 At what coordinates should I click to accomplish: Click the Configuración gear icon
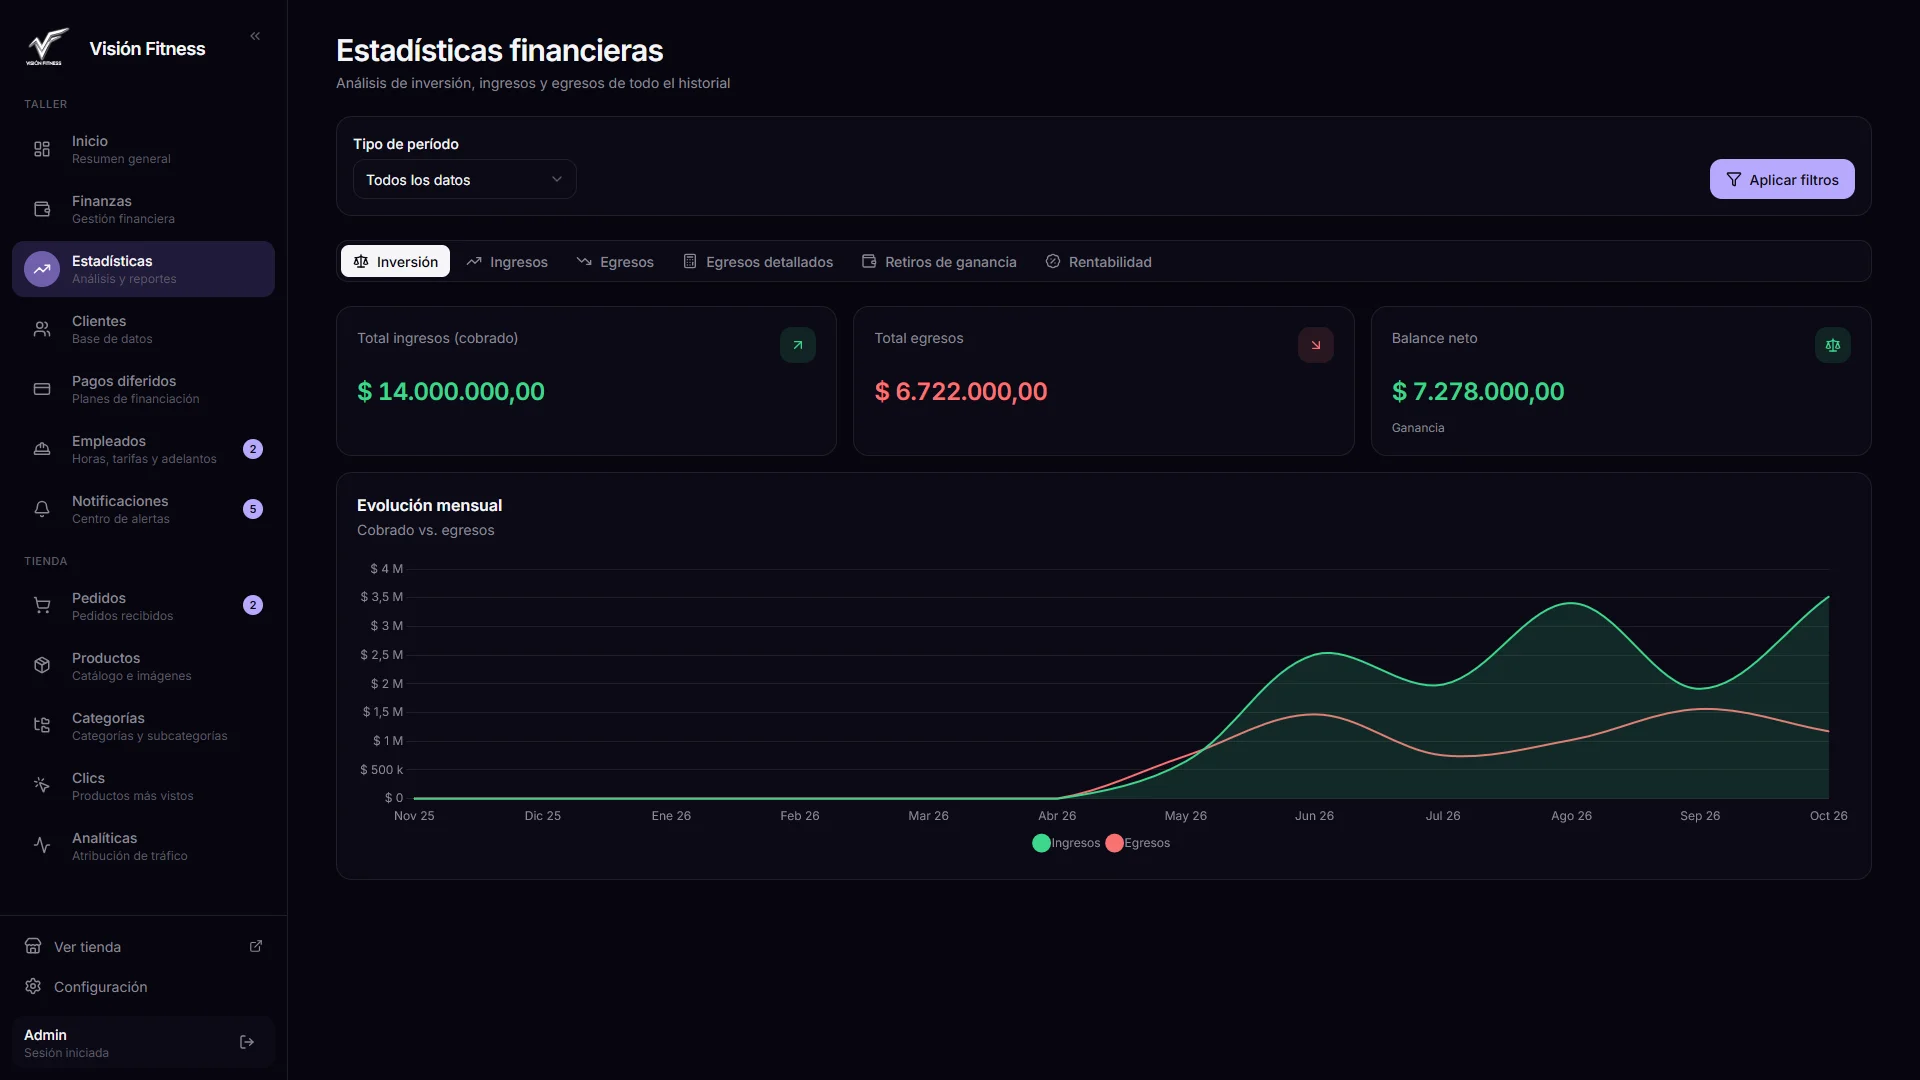point(33,987)
